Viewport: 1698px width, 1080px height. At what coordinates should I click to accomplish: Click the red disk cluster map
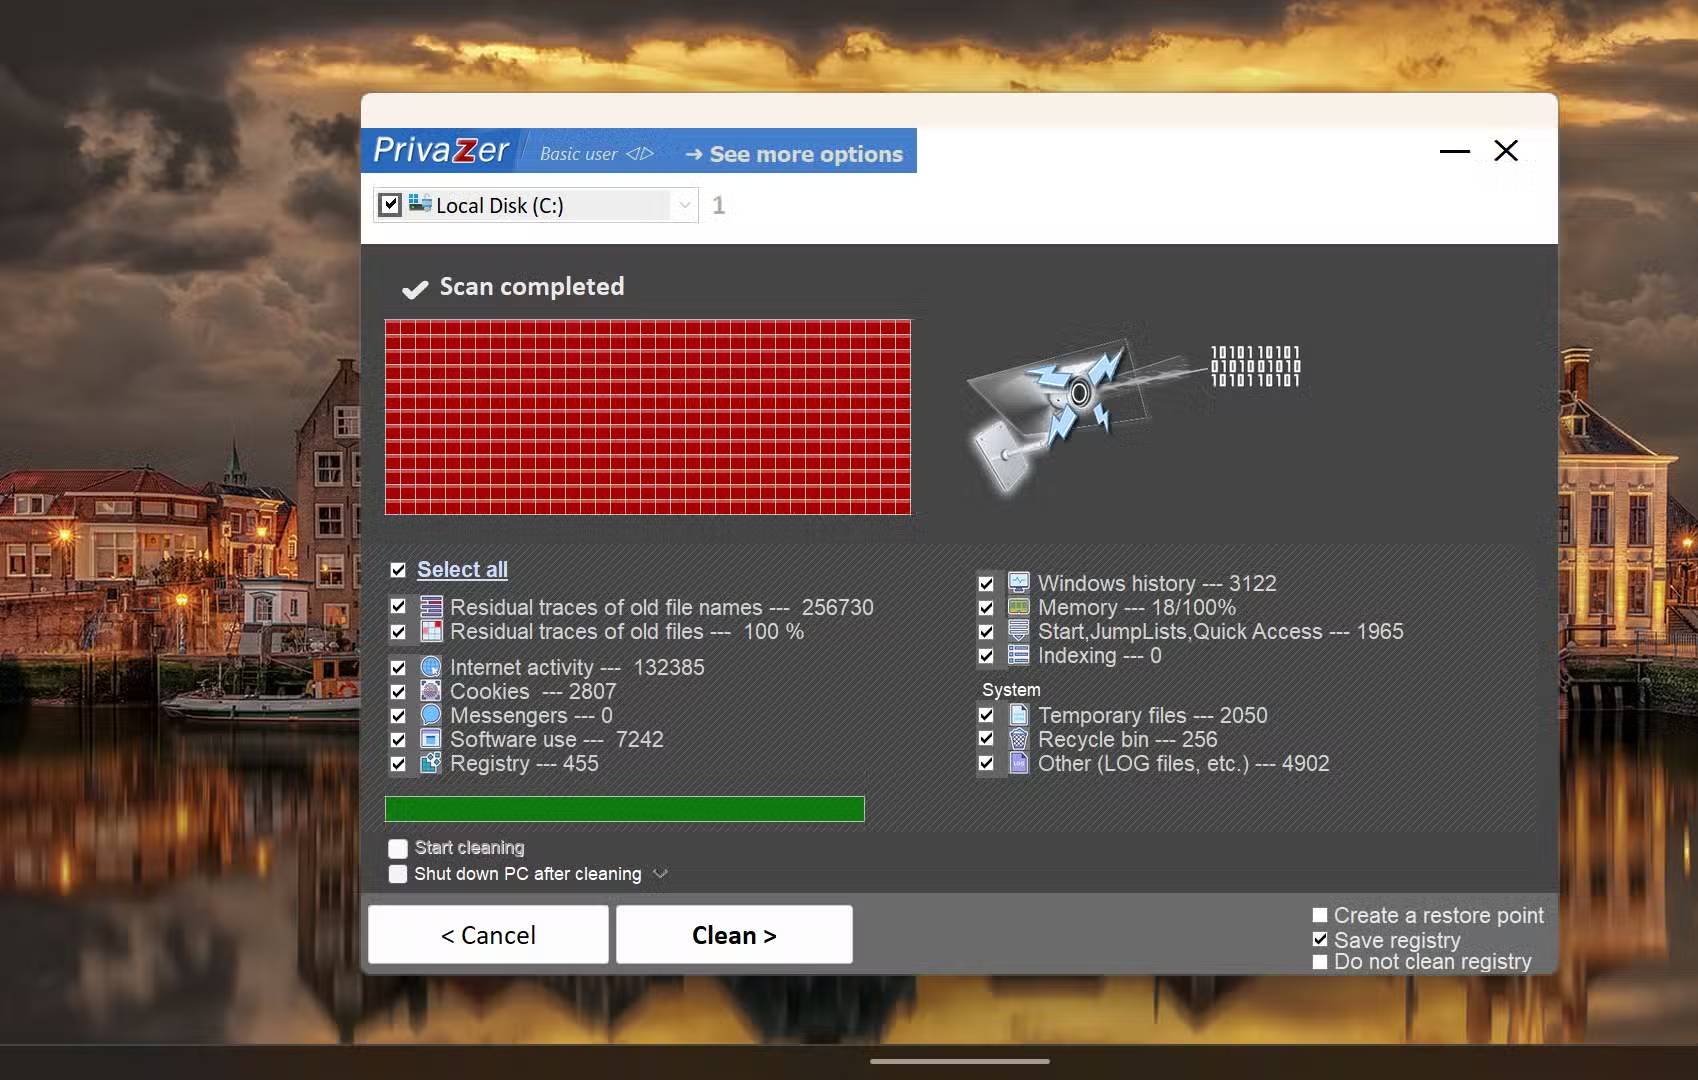[x=648, y=417]
